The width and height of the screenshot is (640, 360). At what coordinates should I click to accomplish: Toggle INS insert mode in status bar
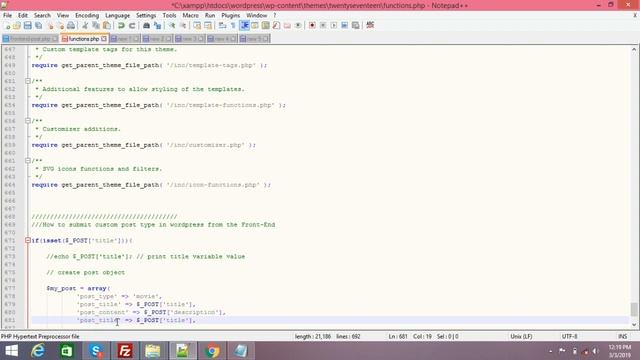click(622, 336)
